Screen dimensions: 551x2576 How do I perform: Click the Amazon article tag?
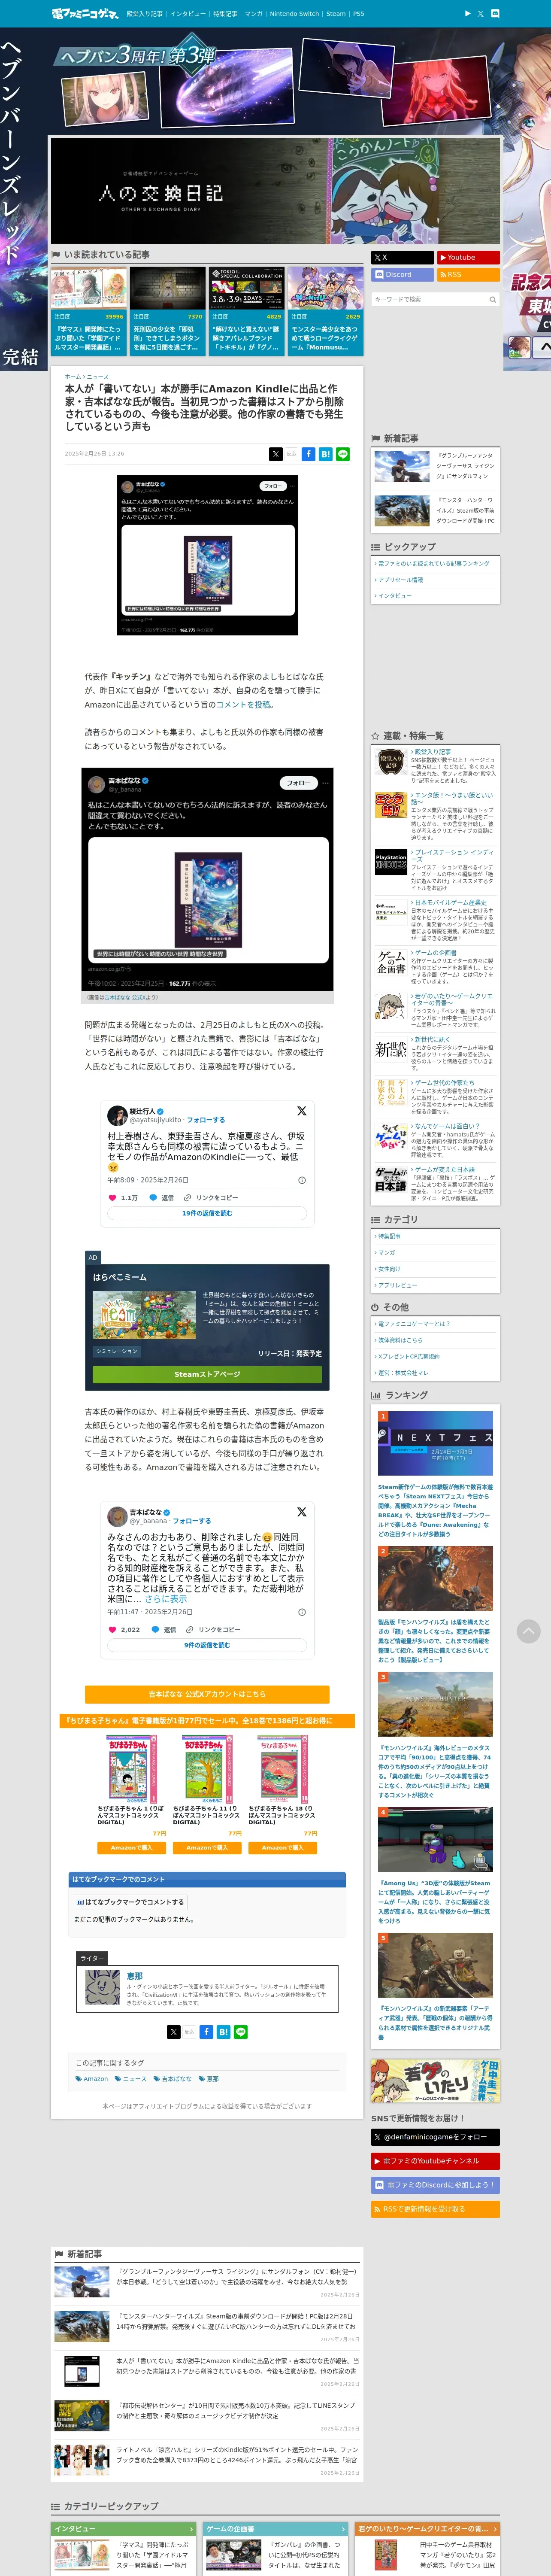click(x=92, y=2078)
